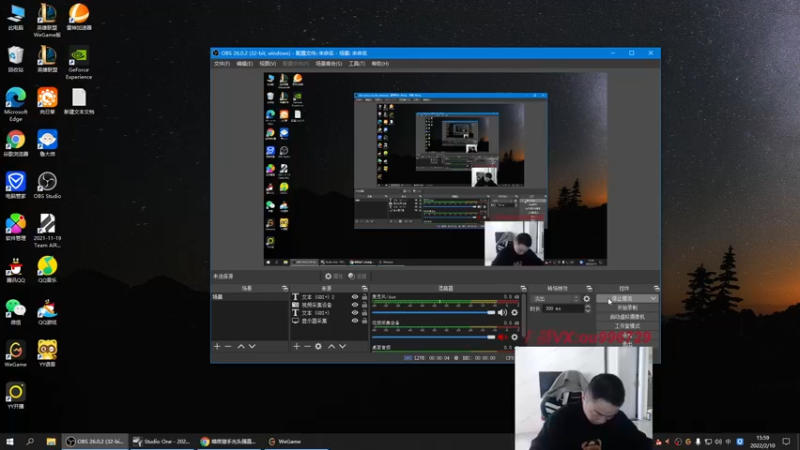Image resolution: width=800 pixels, height=450 pixels.
Task: Click the Studio Mode button
Action: tap(627, 326)
